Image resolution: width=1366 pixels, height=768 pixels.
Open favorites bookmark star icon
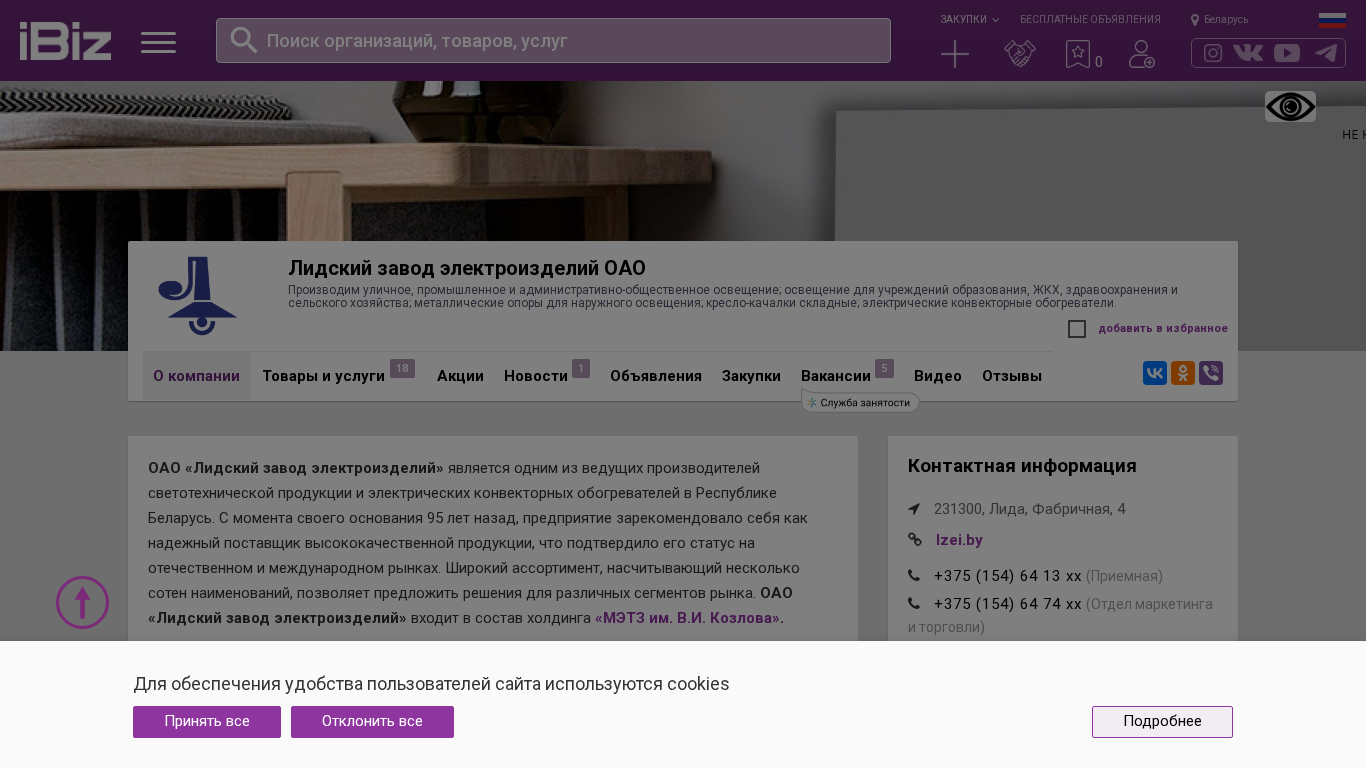point(1078,54)
